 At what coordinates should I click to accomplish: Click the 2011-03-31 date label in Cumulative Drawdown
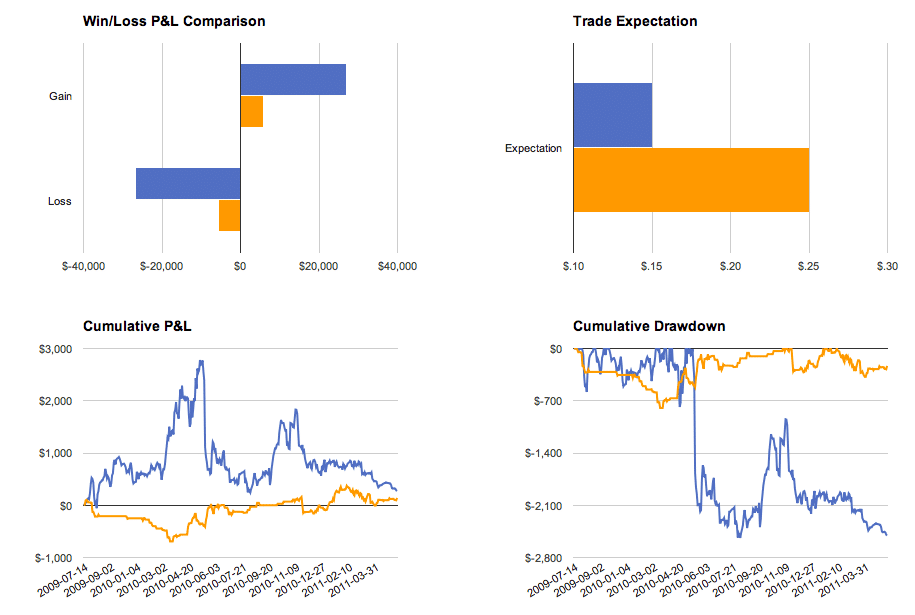[x=844, y=580]
